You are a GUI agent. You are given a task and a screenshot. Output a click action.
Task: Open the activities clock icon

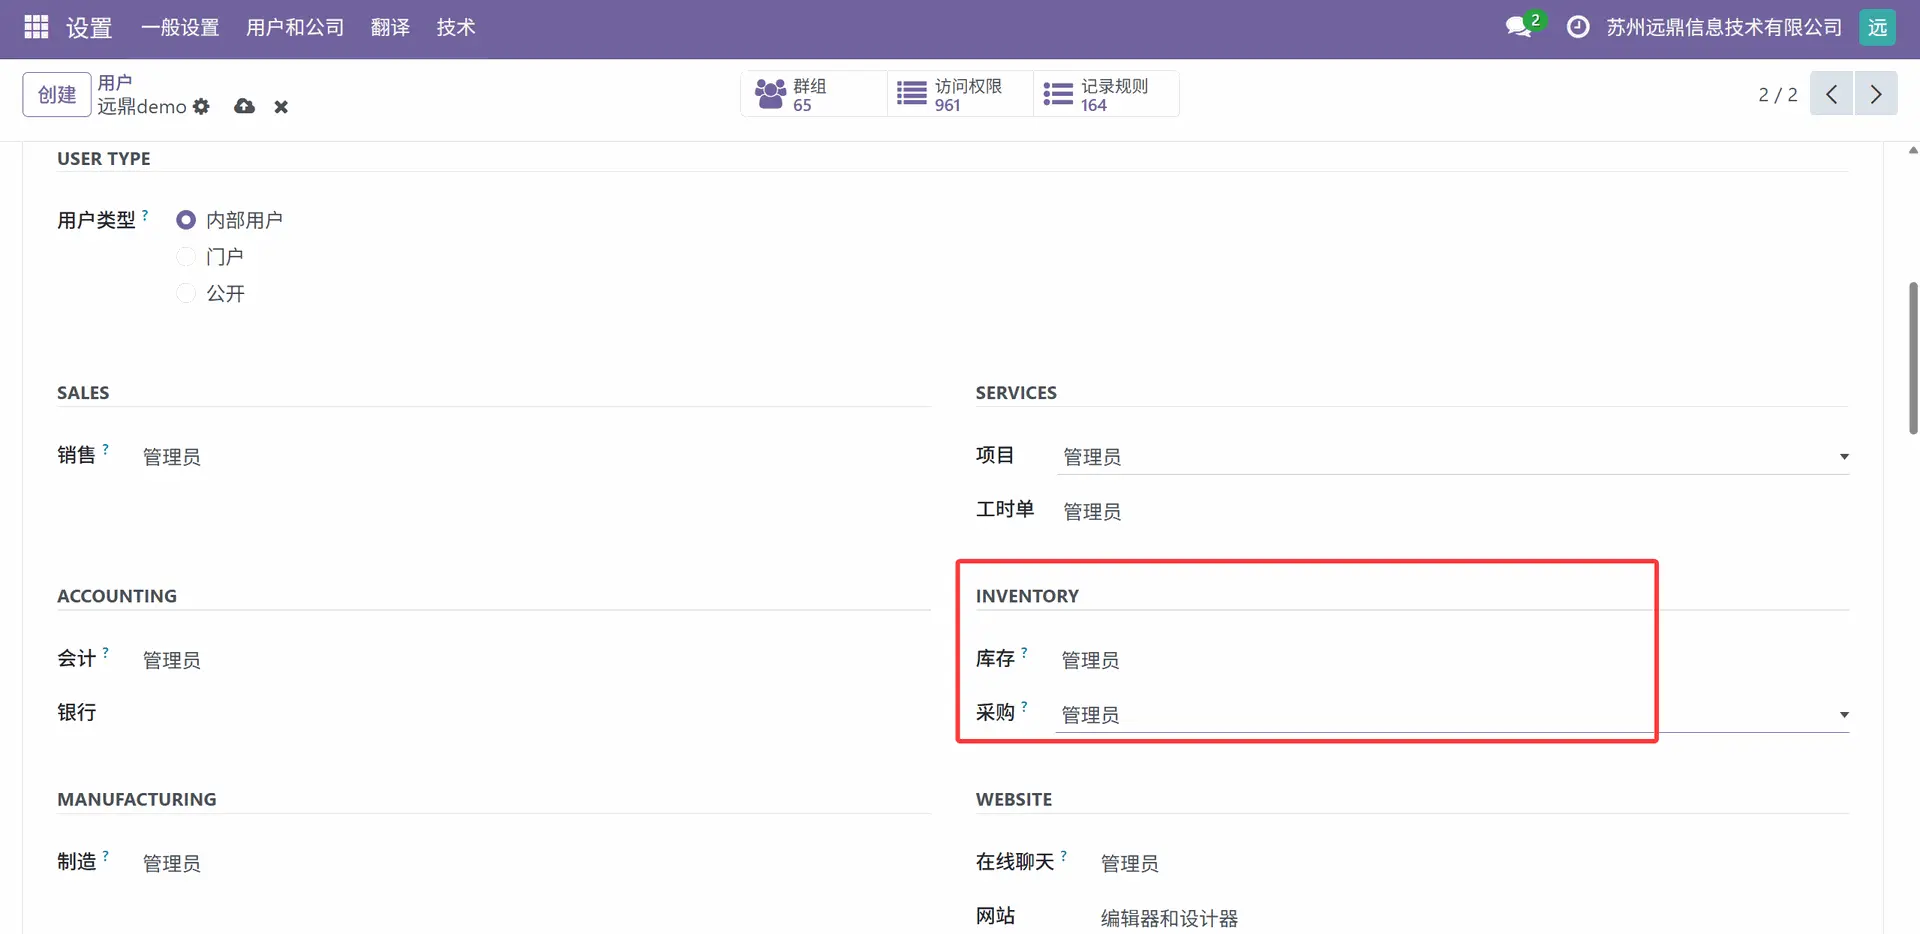click(1578, 27)
